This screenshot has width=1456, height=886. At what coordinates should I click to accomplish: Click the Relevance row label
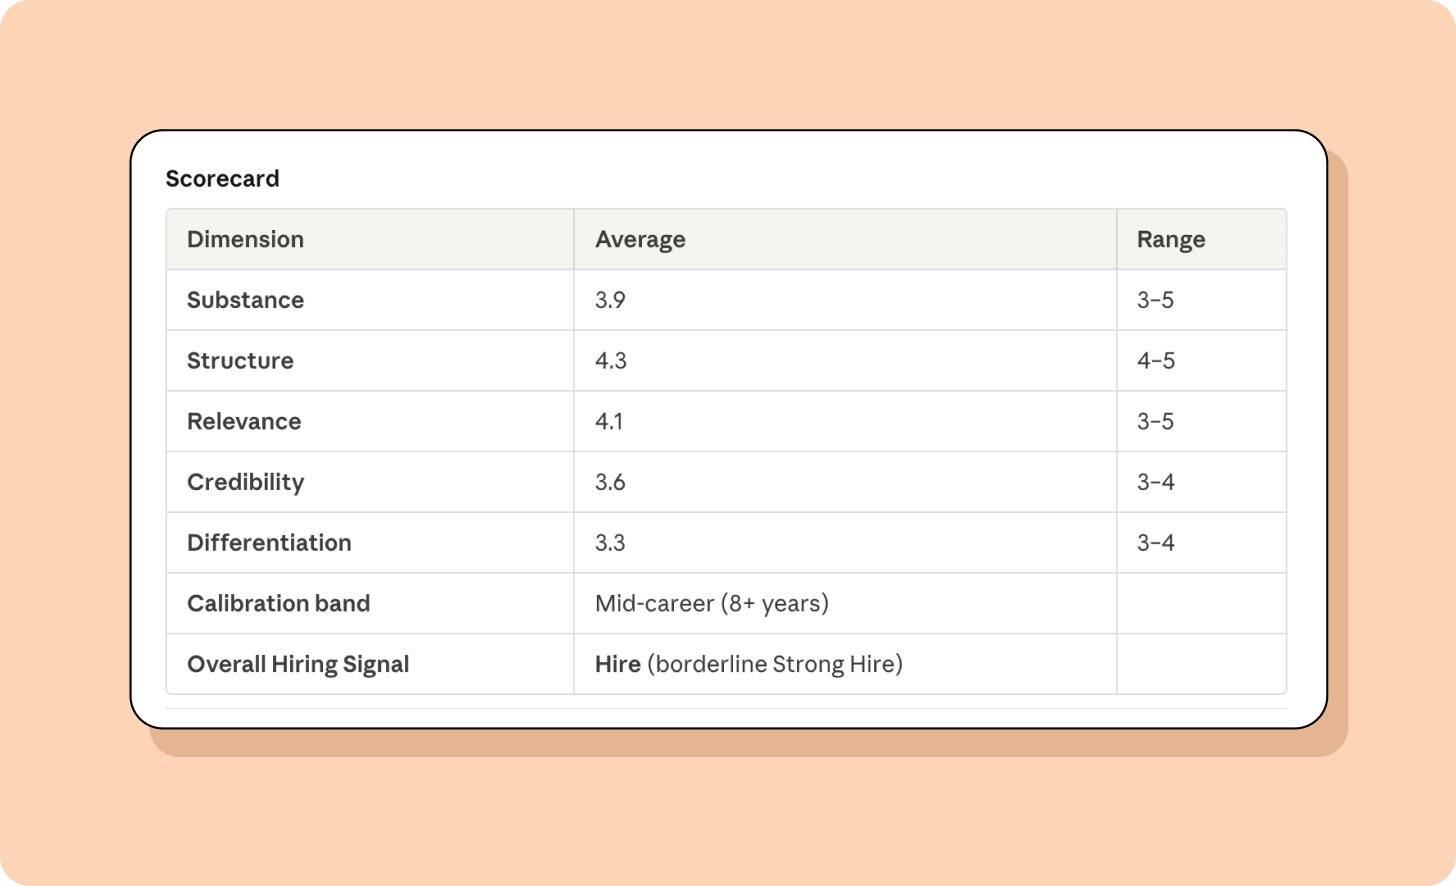point(244,422)
